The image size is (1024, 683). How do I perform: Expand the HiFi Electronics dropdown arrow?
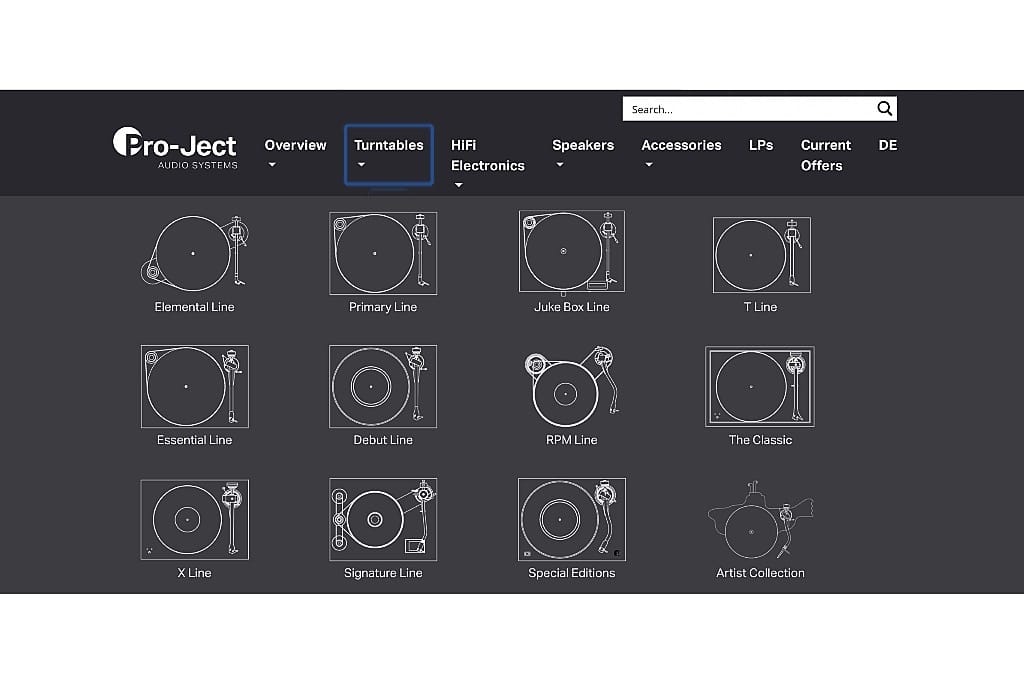458,185
